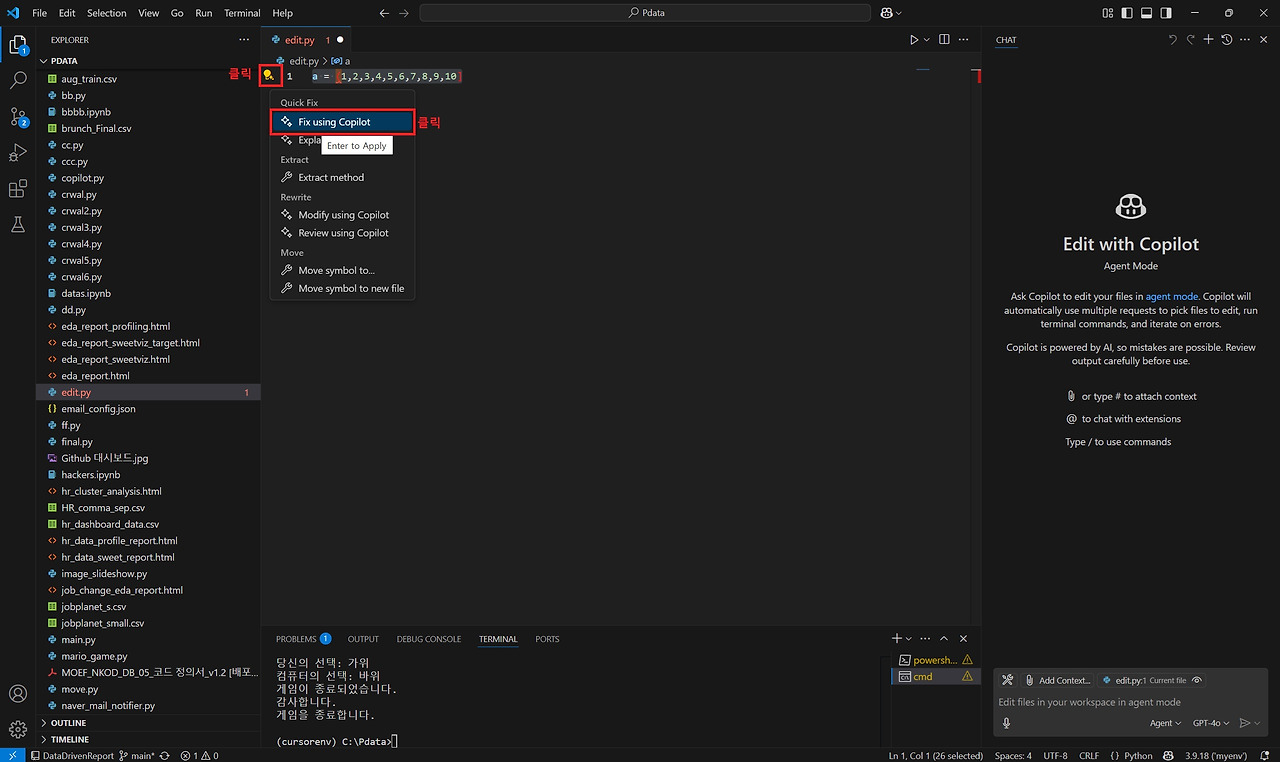
Task: Open the Copilot icon in the title bar
Action: (x=886, y=13)
